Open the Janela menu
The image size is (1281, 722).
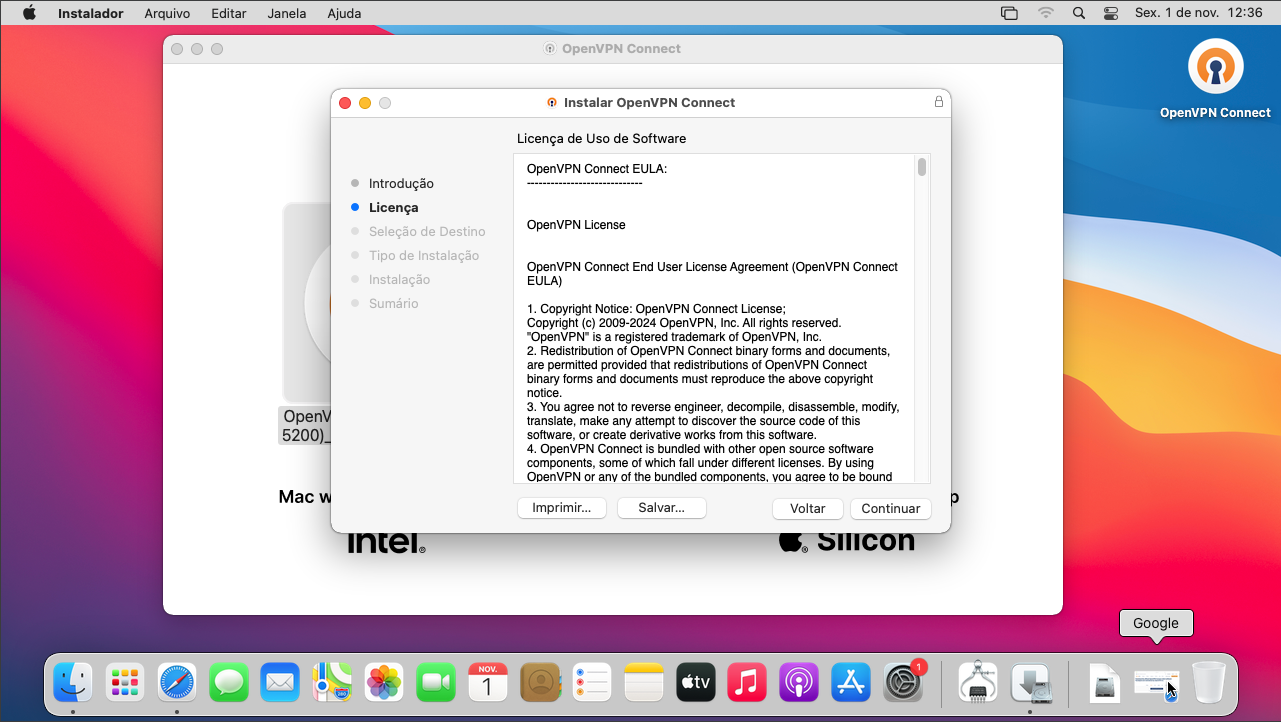point(287,13)
